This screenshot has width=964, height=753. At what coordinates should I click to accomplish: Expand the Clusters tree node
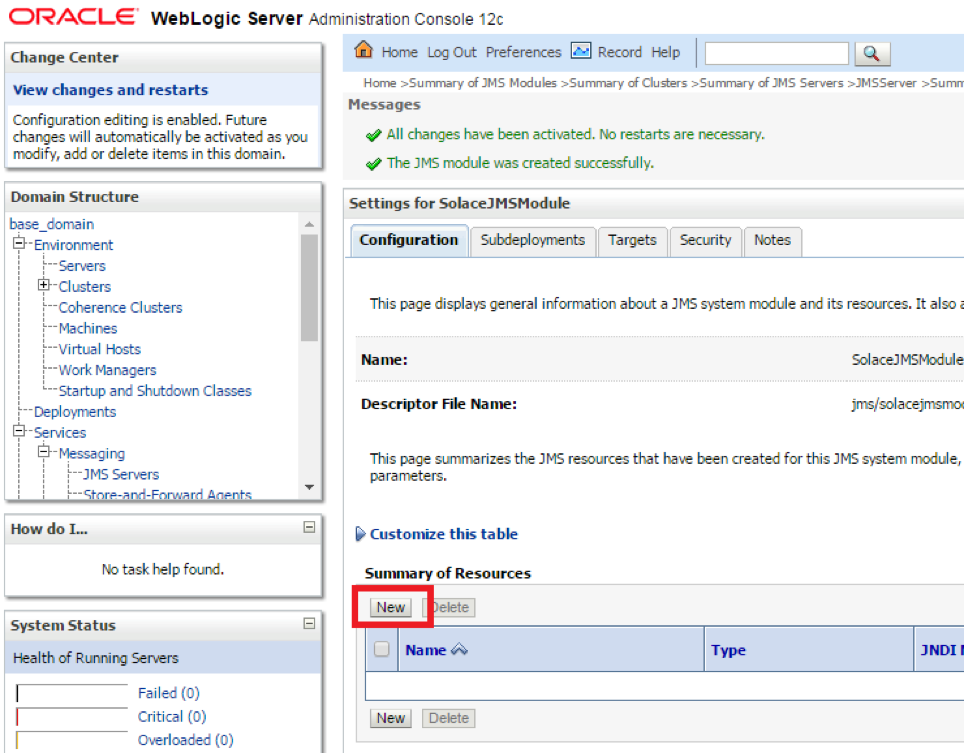coord(44,287)
